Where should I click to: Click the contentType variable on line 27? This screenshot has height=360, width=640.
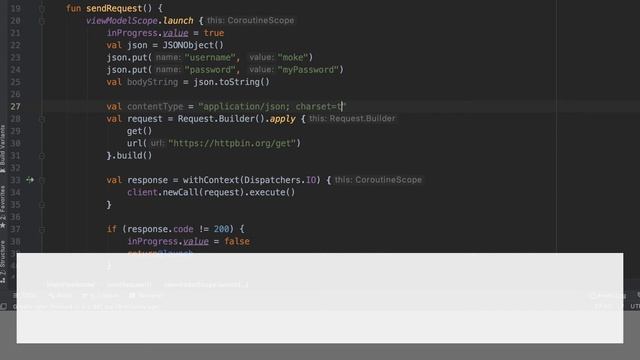pos(155,107)
